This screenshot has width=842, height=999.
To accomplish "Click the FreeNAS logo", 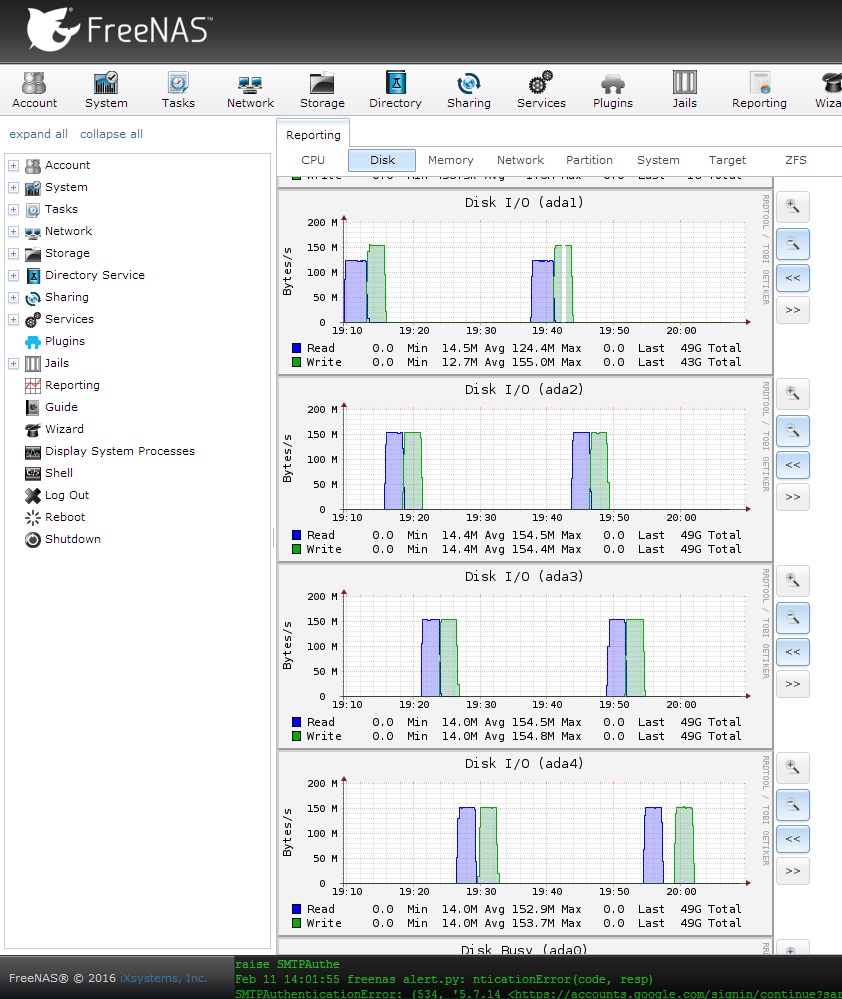I will (x=118, y=30).
